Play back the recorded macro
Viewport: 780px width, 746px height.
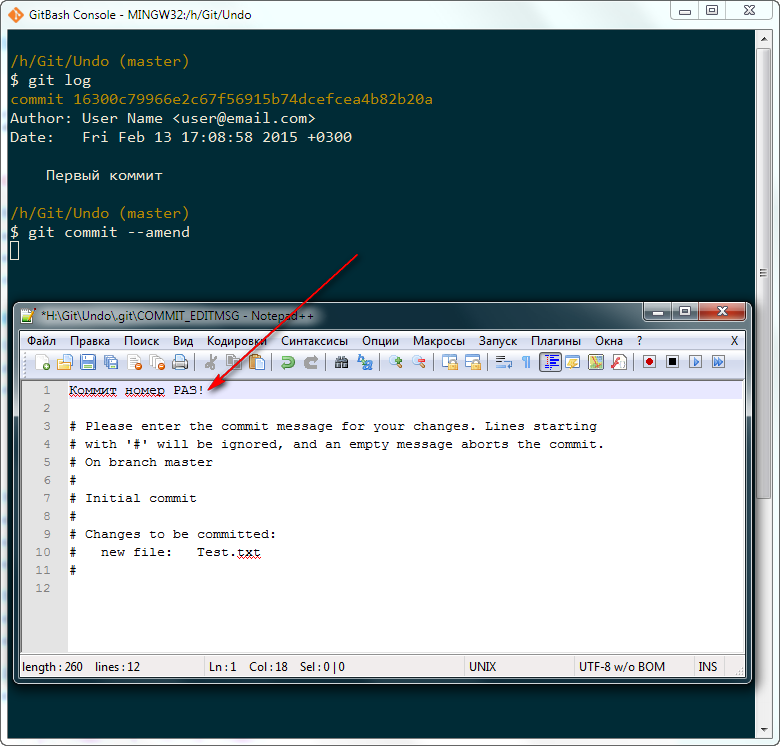click(x=695, y=362)
